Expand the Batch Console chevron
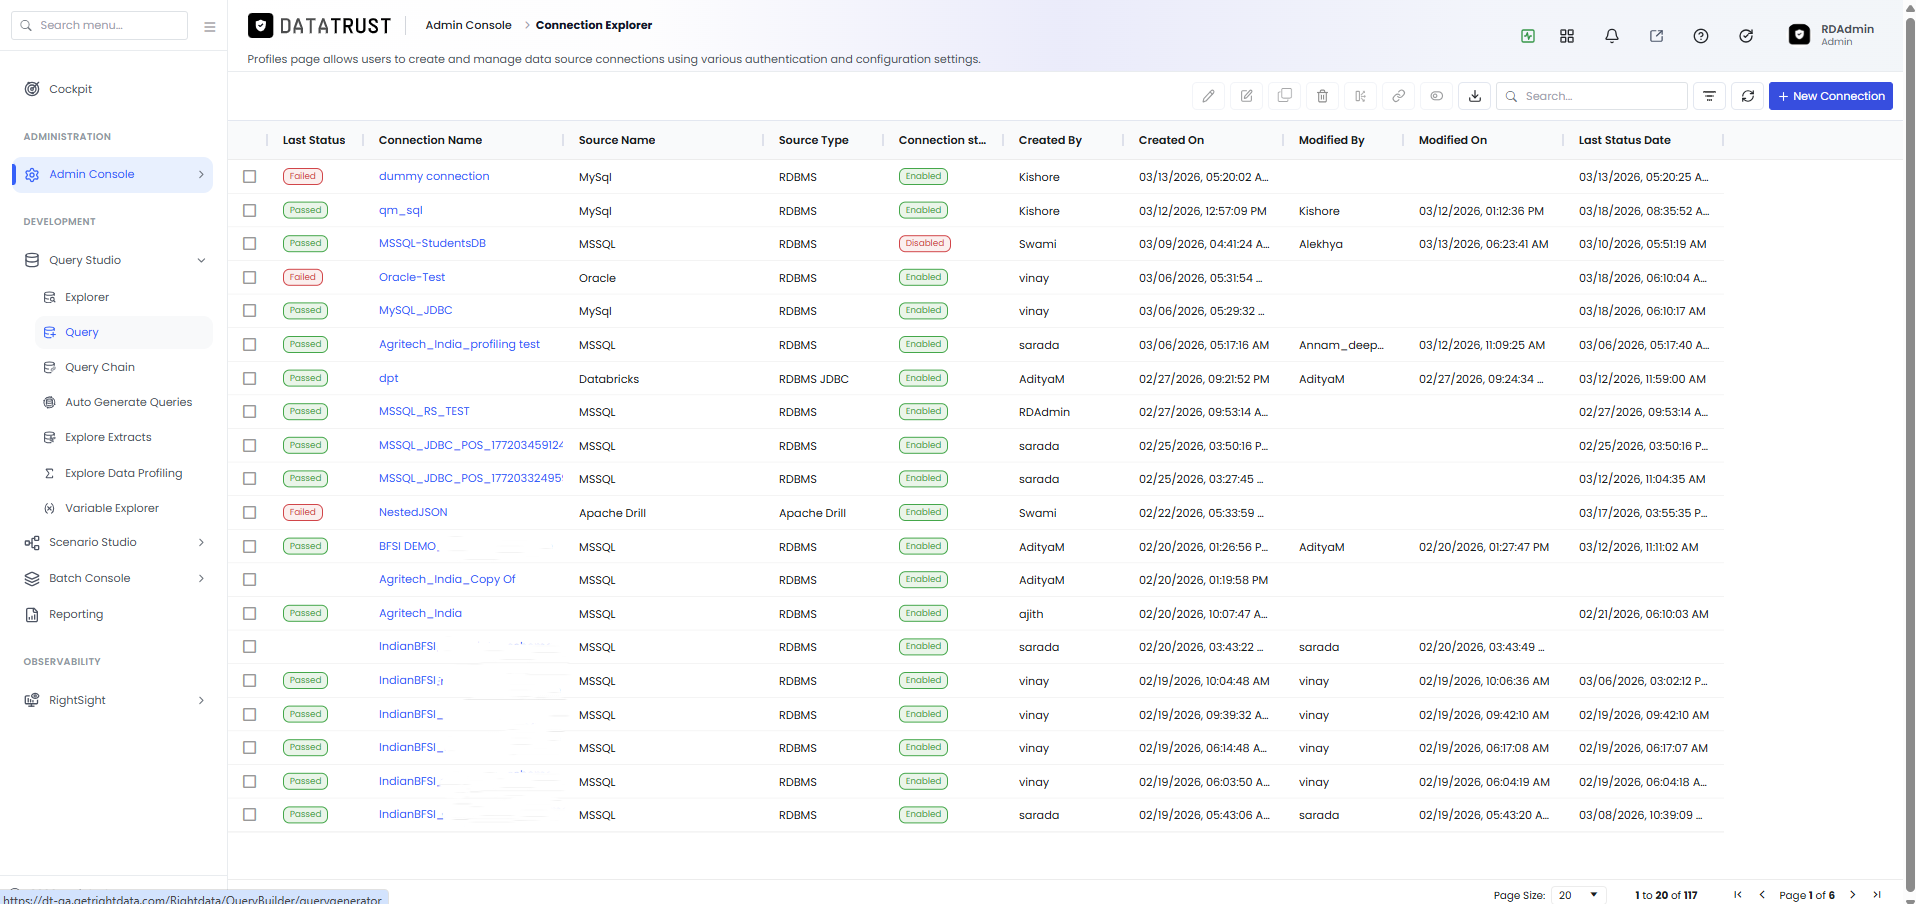Screen dimensions: 1916x904 [201, 579]
